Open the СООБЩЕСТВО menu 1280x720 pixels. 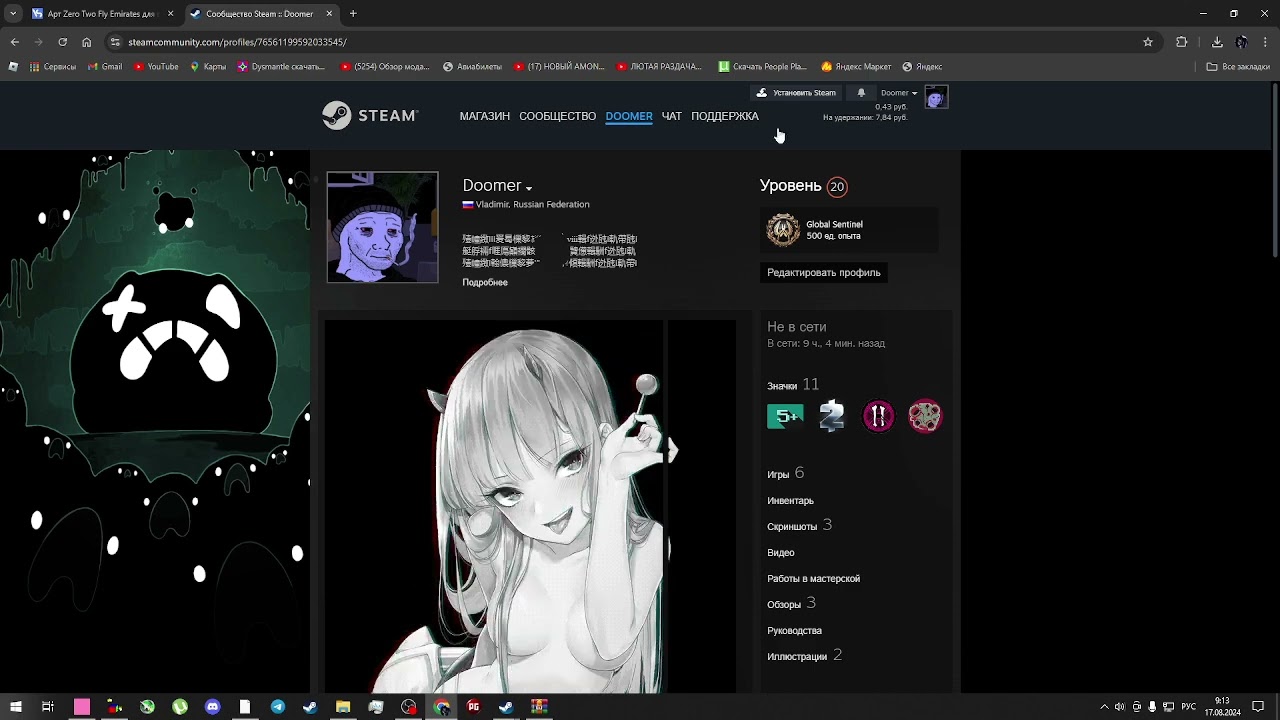(557, 116)
